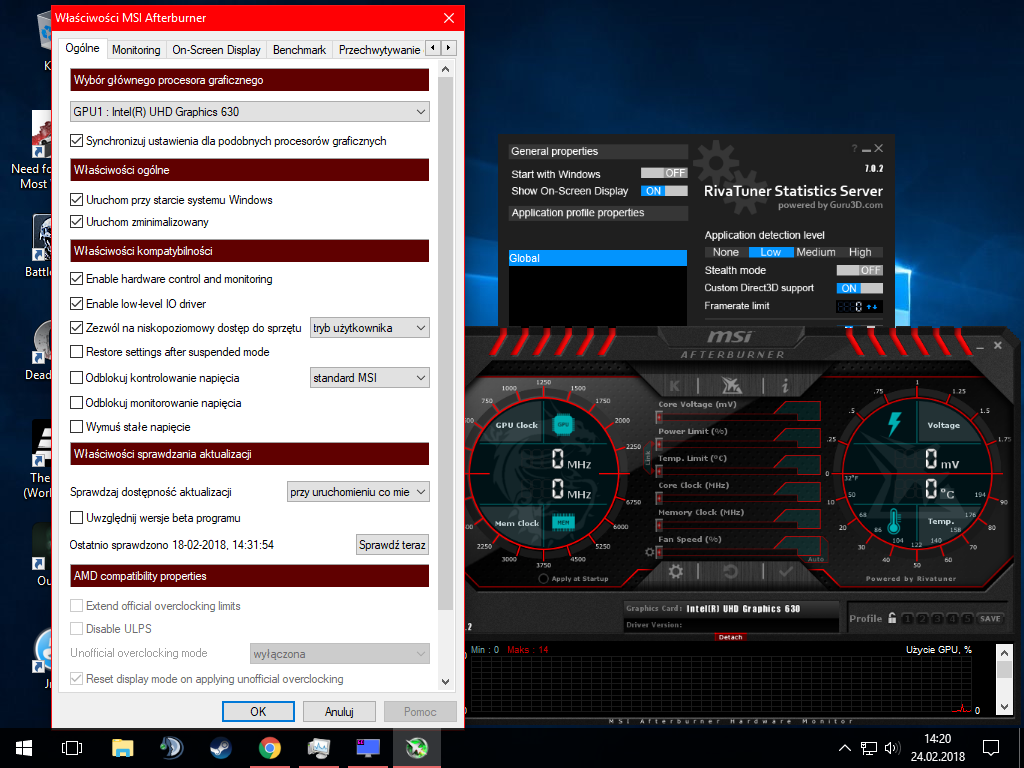Click the reset arrow icon in Afterburner
The height and width of the screenshot is (768, 1024).
point(730,571)
